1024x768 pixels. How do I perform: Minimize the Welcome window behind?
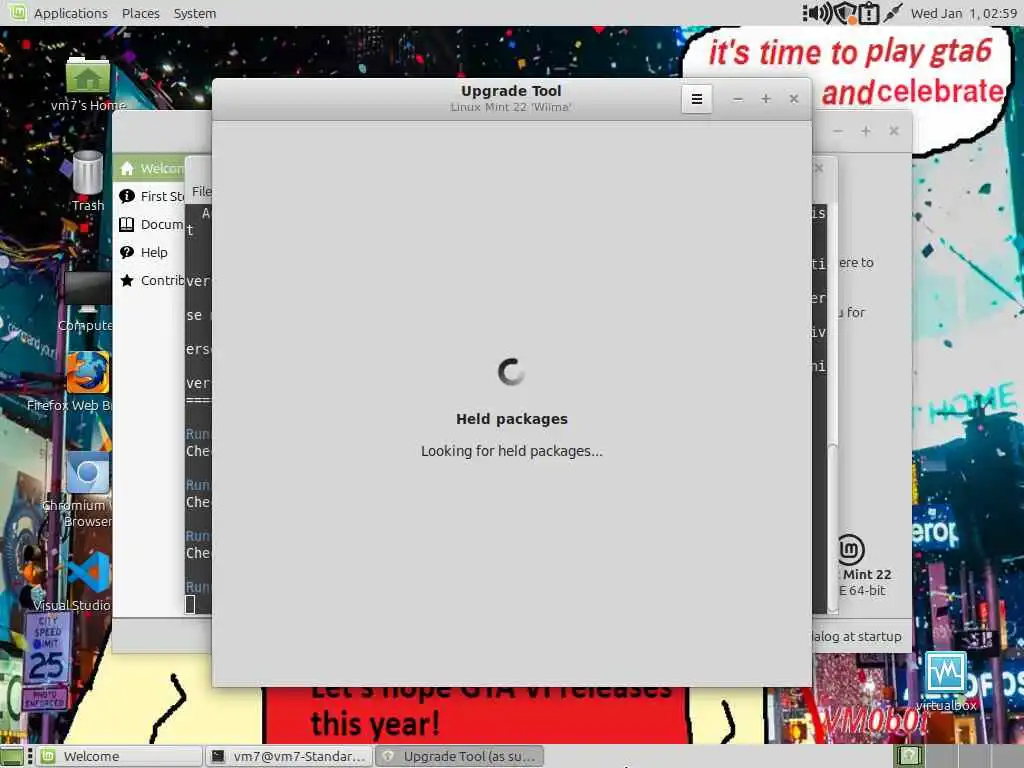tap(837, 131)
